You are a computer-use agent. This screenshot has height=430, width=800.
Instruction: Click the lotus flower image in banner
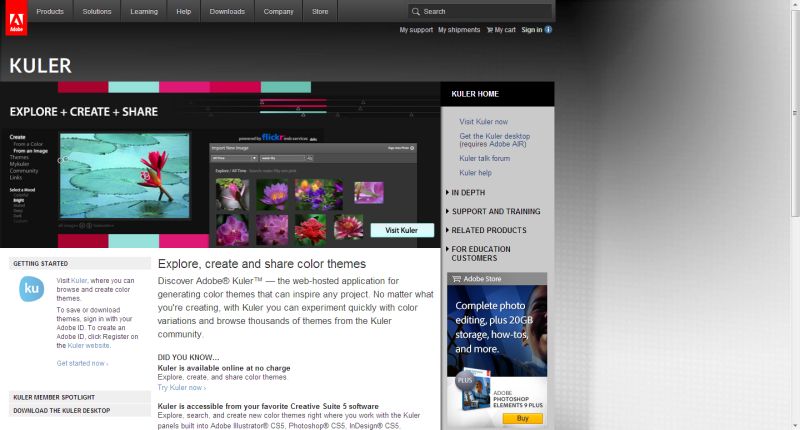[124, 175]
